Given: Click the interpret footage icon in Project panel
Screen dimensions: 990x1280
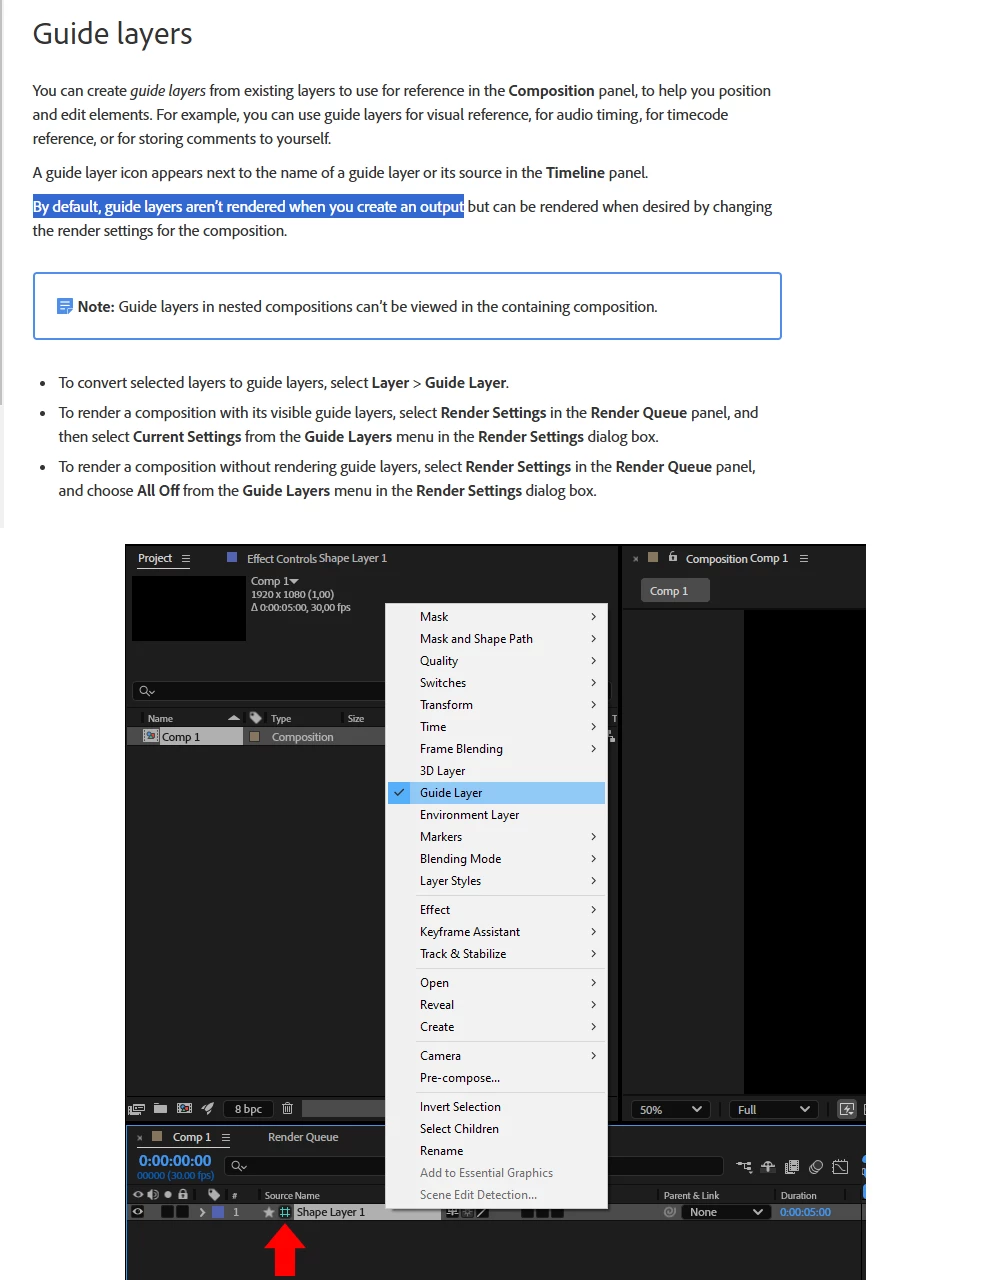Looking at the screenshot, I should (x=137, y=1109).
